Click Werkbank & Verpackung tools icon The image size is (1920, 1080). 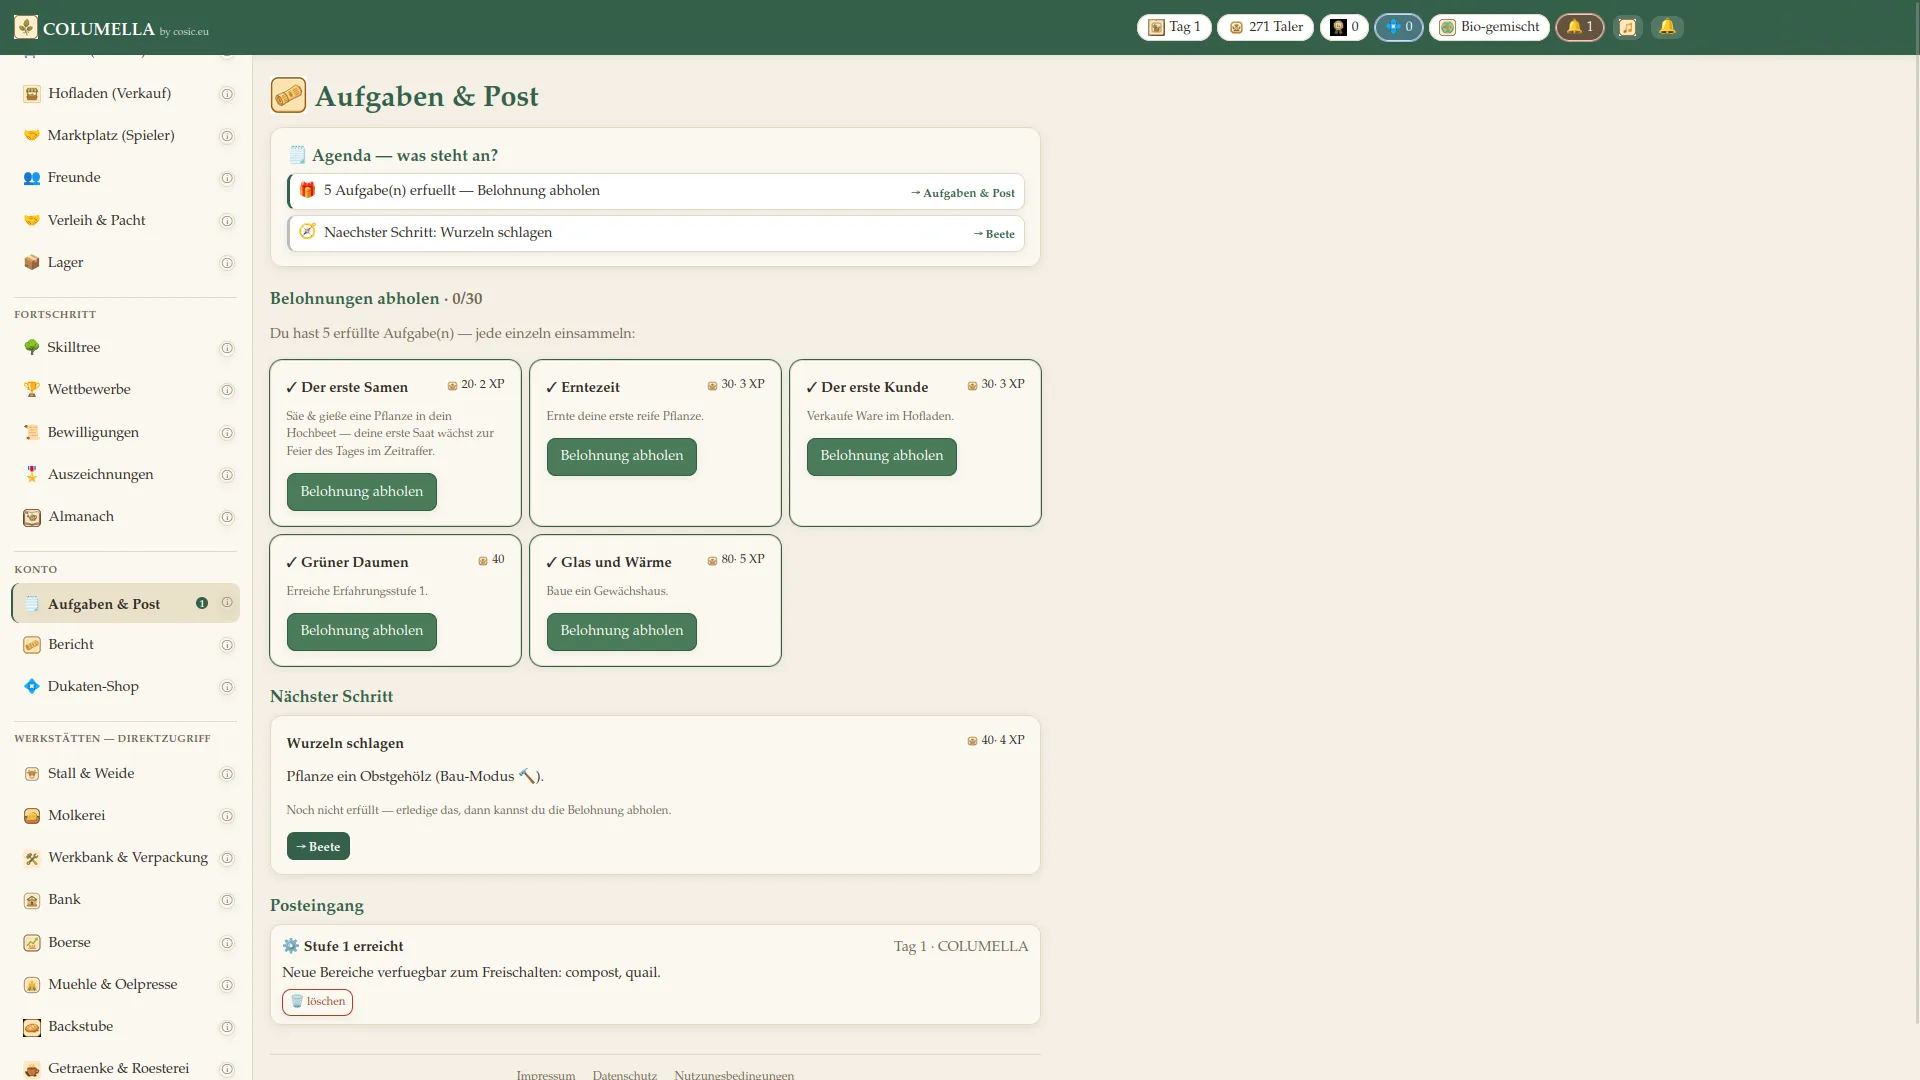point(32,858)
